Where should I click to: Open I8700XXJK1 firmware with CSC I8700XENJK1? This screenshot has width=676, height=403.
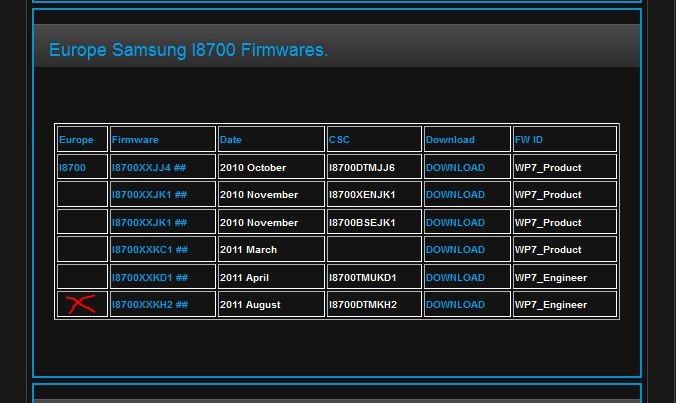pos(149,195)
